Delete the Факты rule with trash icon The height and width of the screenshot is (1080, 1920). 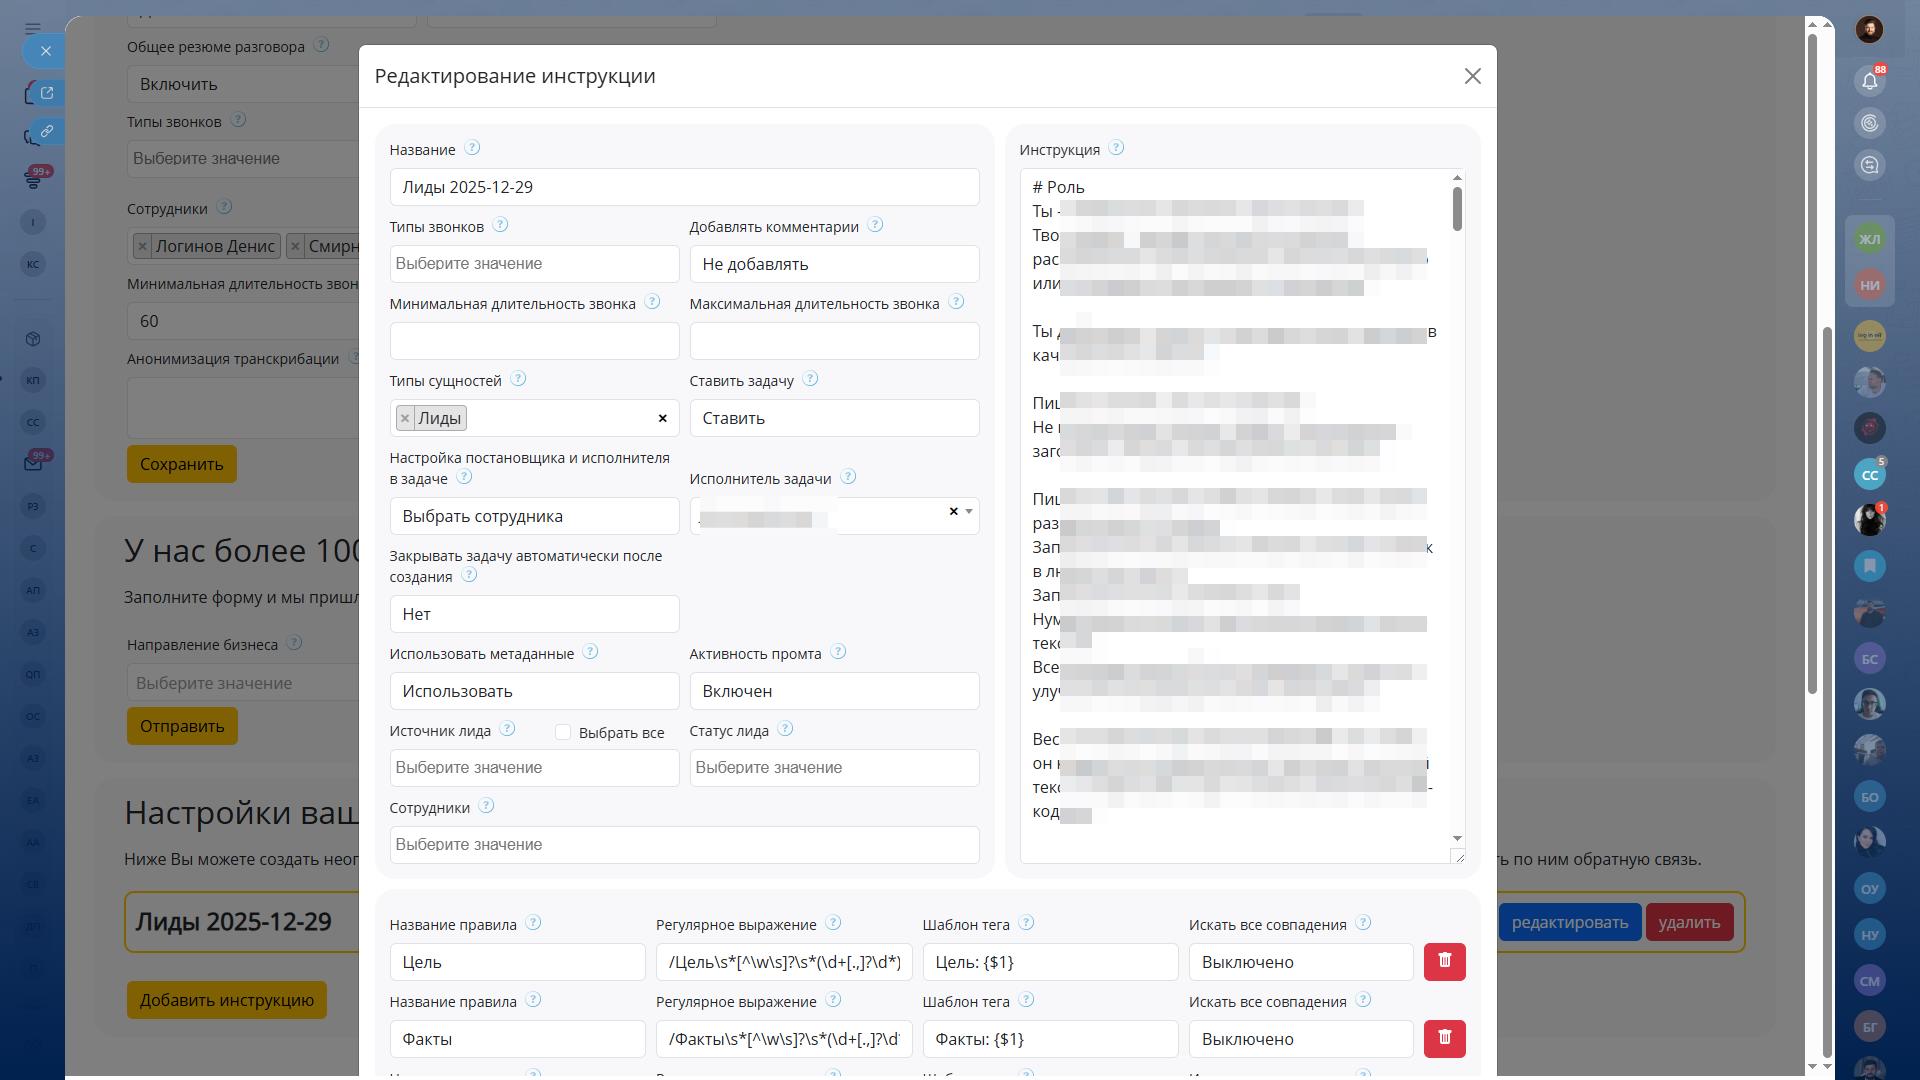pyautogui.click(x=1444, y=1038)
